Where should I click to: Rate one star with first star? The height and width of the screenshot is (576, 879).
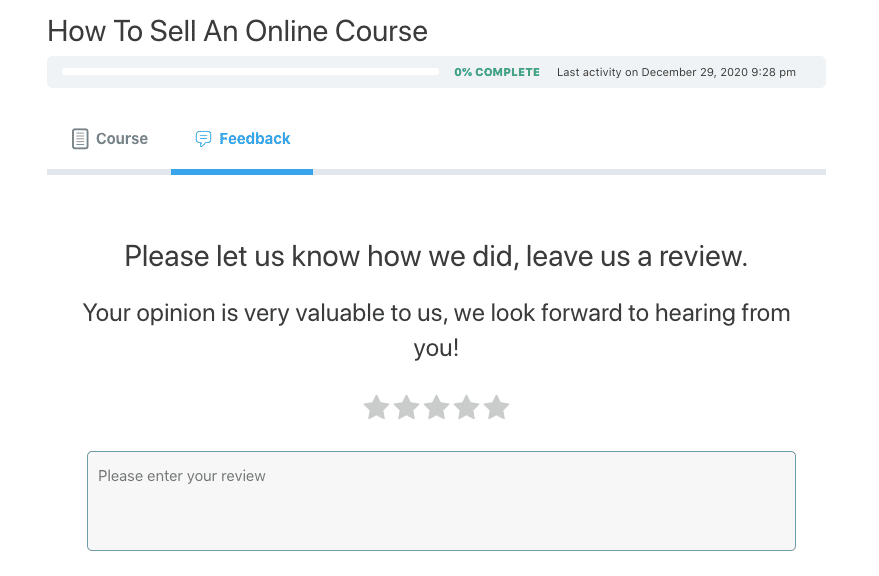click(376, 407)
